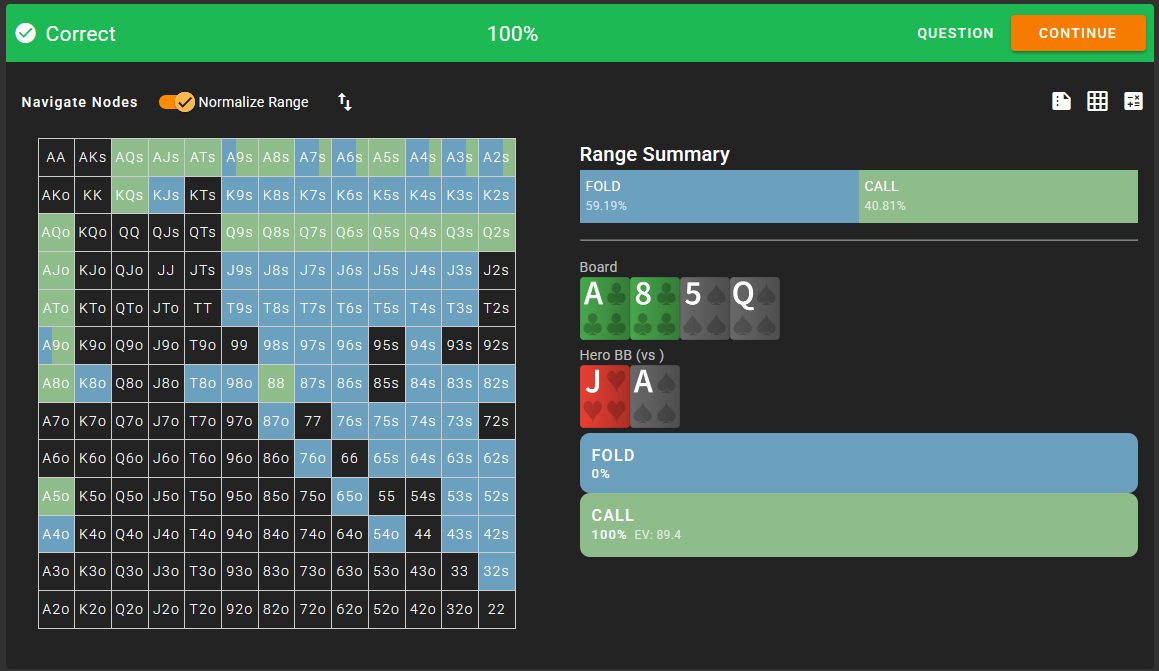This screenshot has height=671, width=1159.
Task: Select the T8o cell in range grid
Action: tap(203, 384)
